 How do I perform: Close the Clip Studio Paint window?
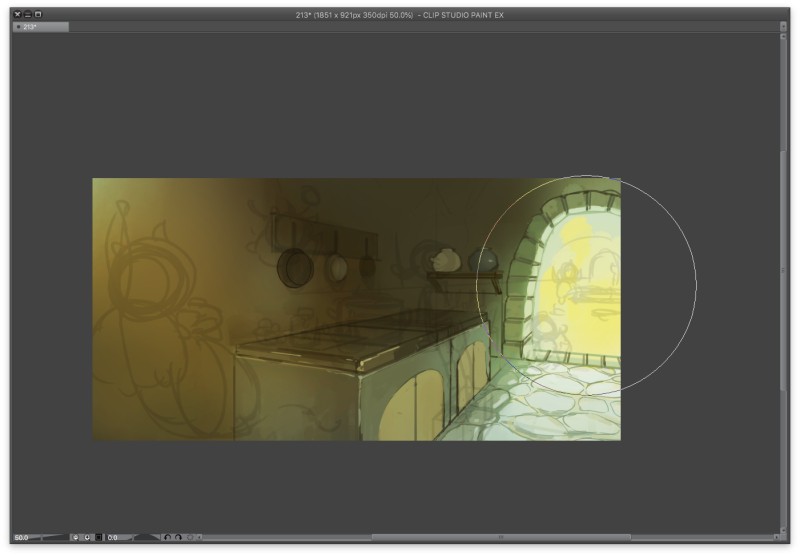(17, 14)
